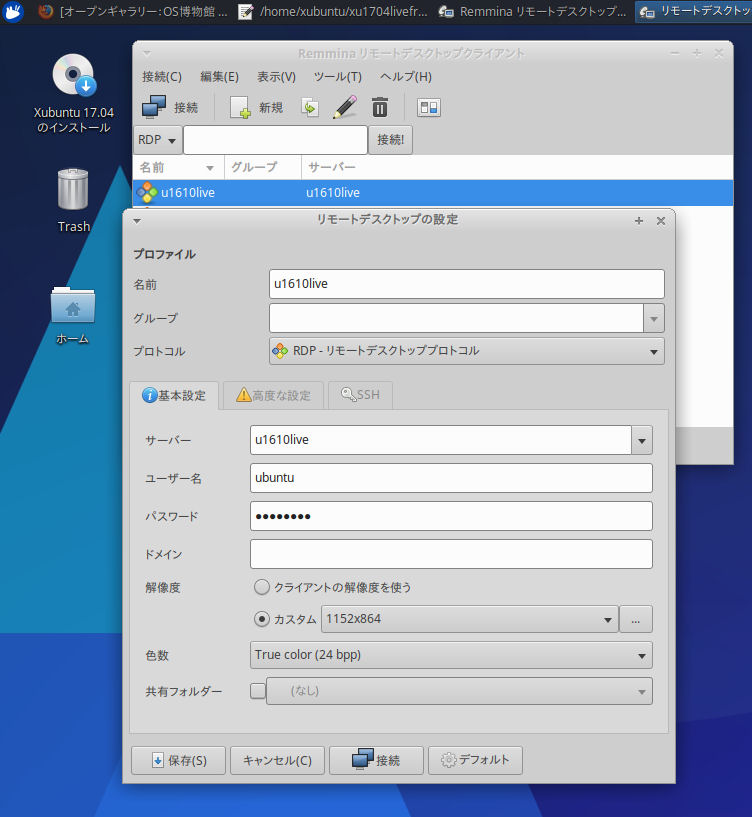Viewport: 752px width, 817px height.
Task: Click the preferences toolbar icon in Remmina
Action: pyautogui.click(x=428, y=108)
